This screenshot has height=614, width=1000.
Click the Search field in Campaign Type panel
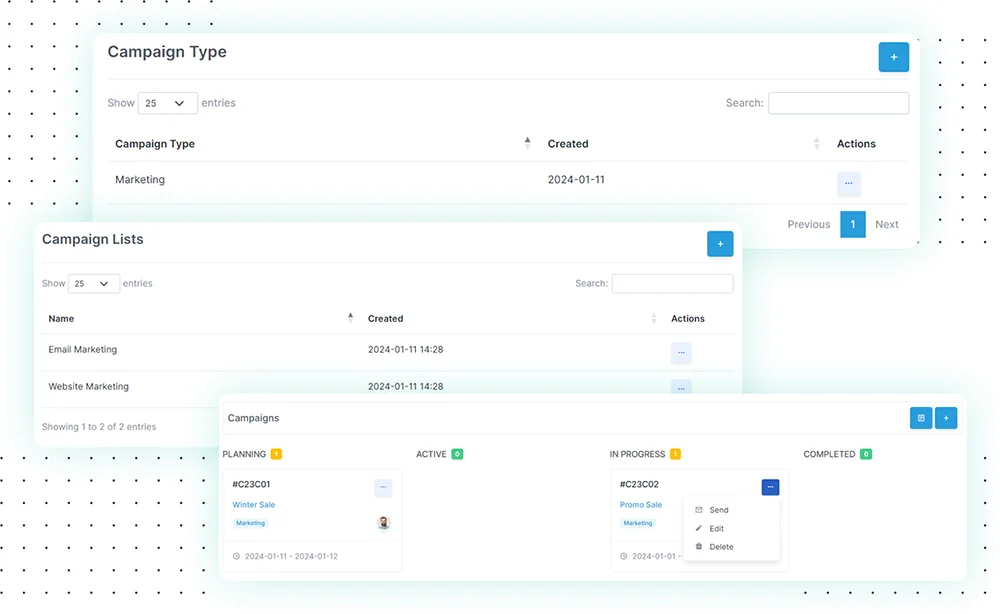[x=838, y=103]
